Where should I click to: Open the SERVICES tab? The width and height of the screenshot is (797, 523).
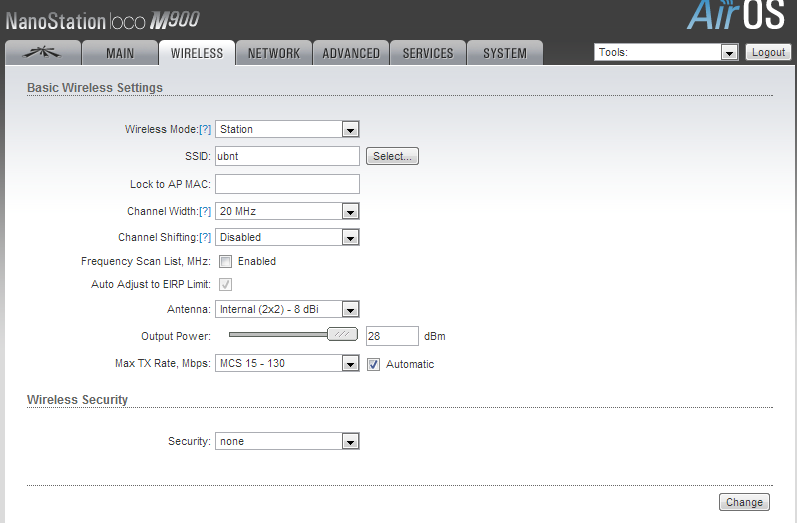pos(428,53)
